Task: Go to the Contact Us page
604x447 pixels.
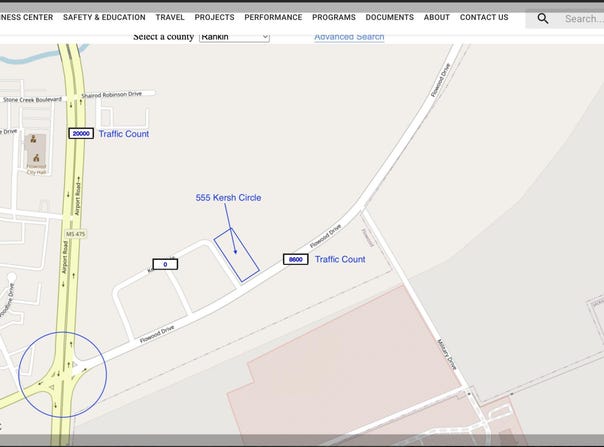Action: coord(484,17)
